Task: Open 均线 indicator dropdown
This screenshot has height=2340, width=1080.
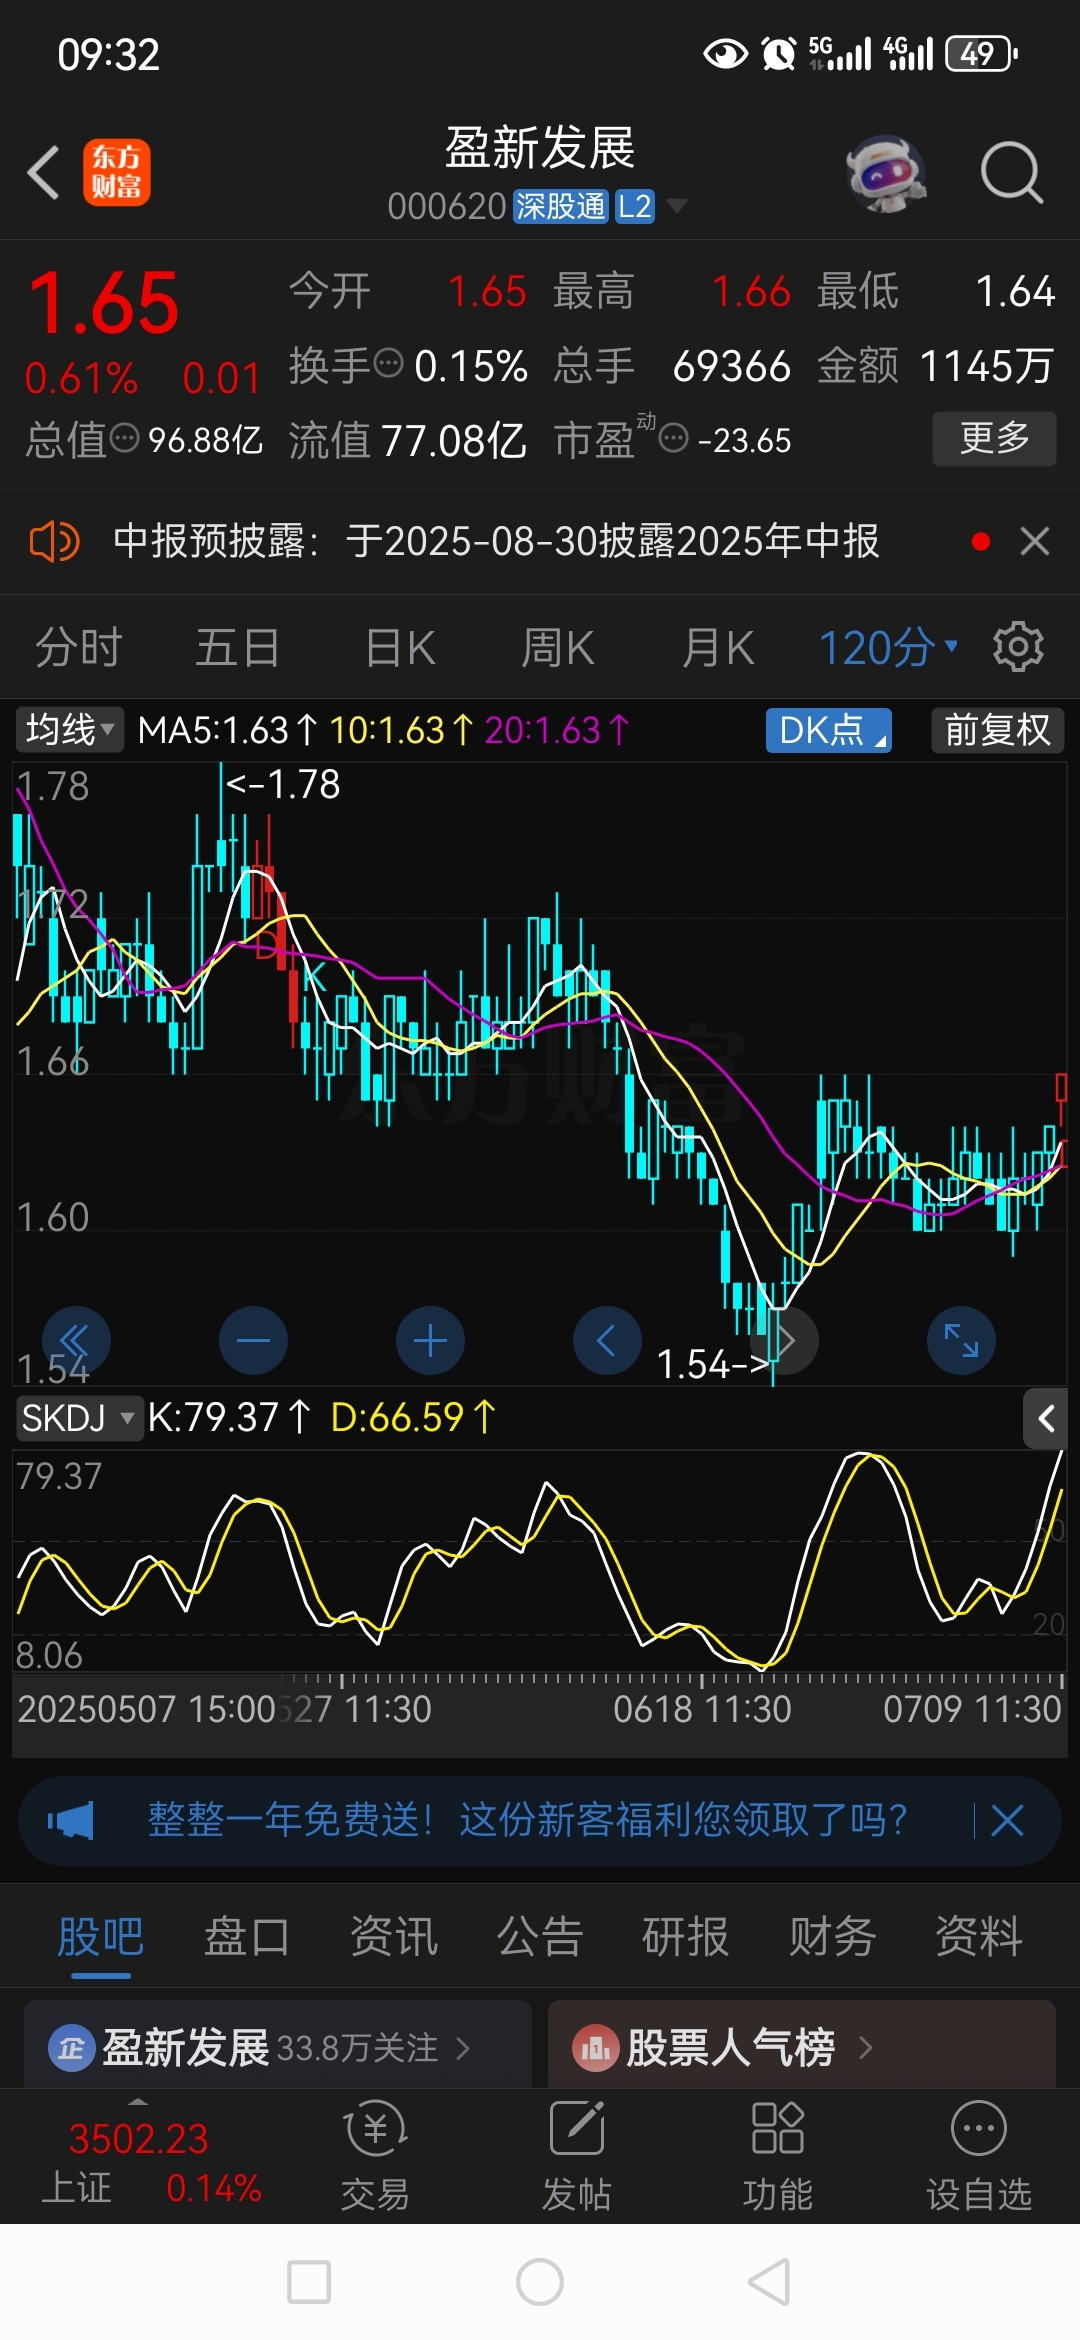Action: pos(68,730)
